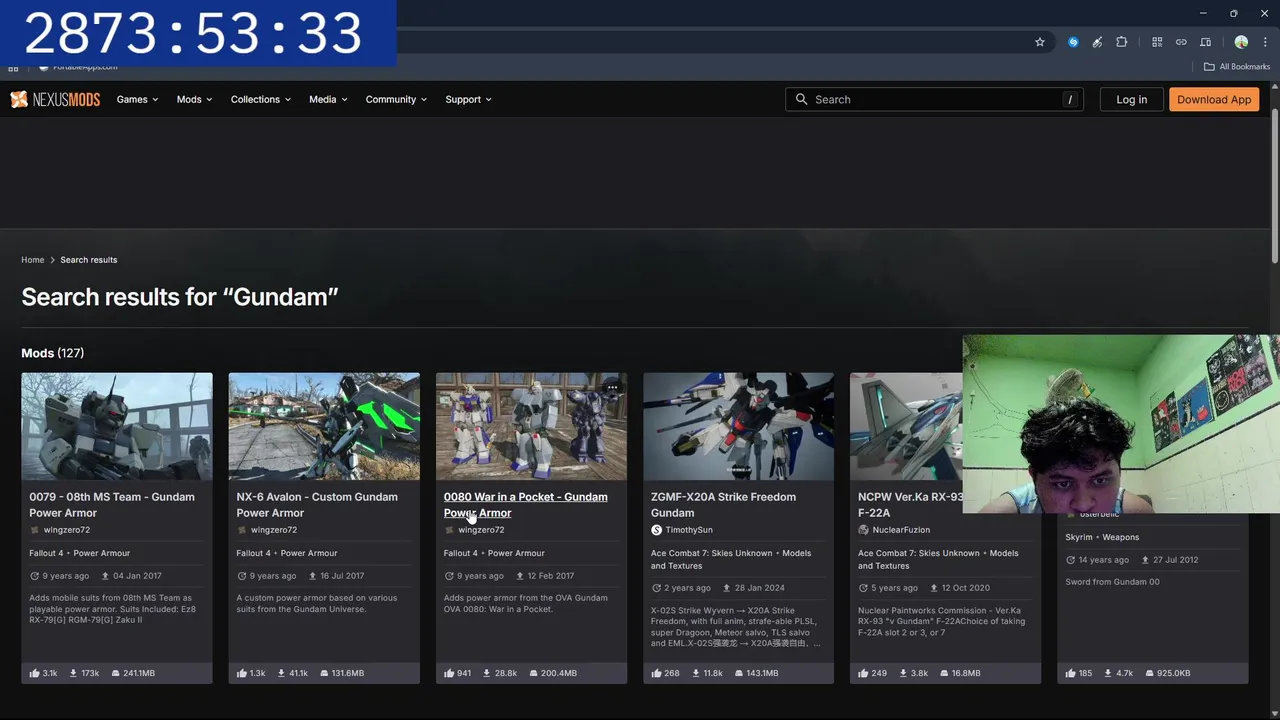This screenshot has width=1280, height=720.
Task: Click the Search input field
Action: pos(934,99)
